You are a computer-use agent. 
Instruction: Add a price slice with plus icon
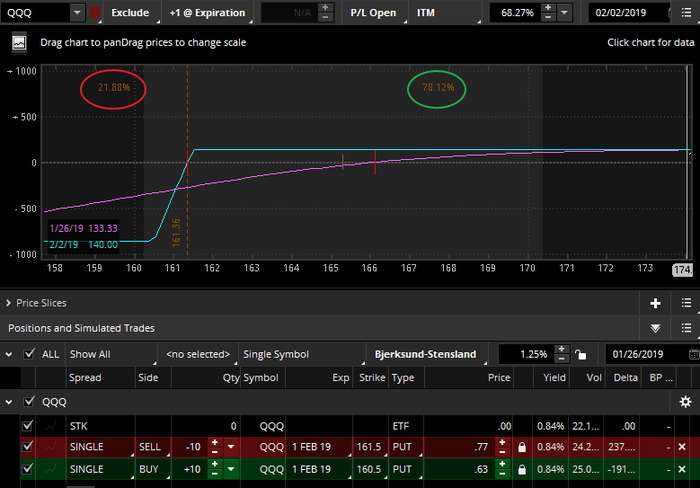655,303
